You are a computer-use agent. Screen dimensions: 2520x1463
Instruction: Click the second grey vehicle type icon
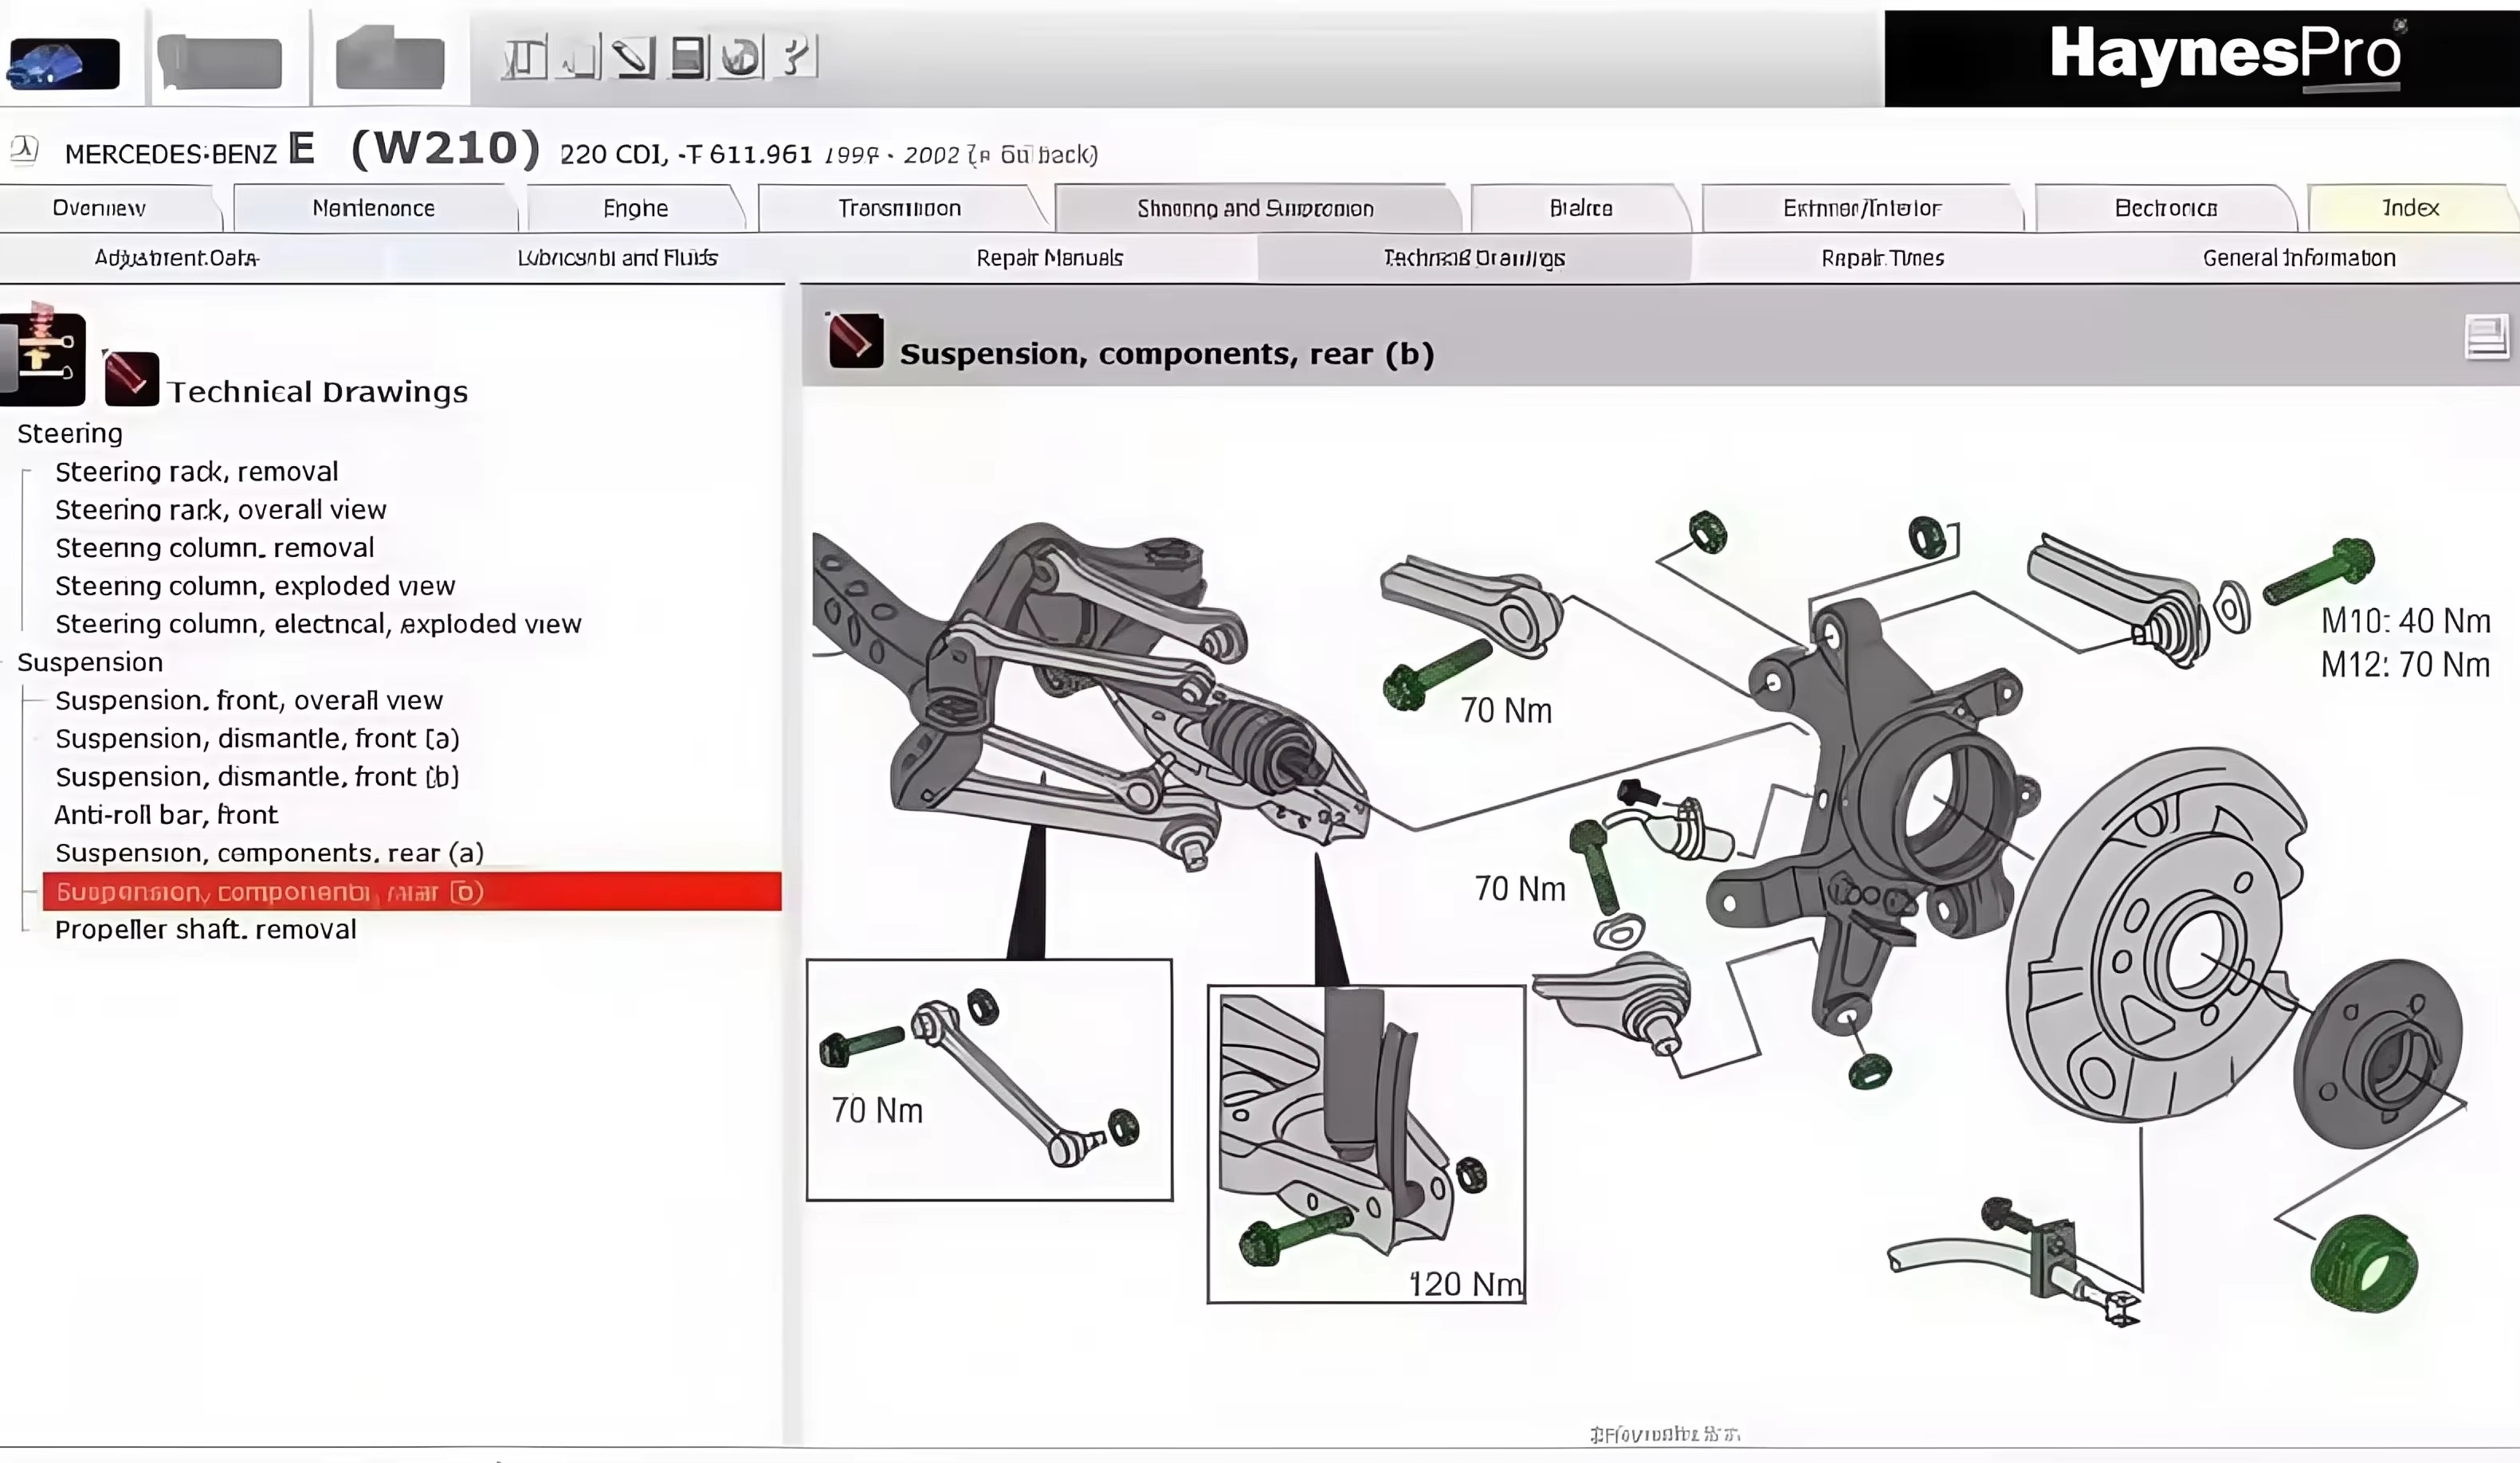[220, 62]
